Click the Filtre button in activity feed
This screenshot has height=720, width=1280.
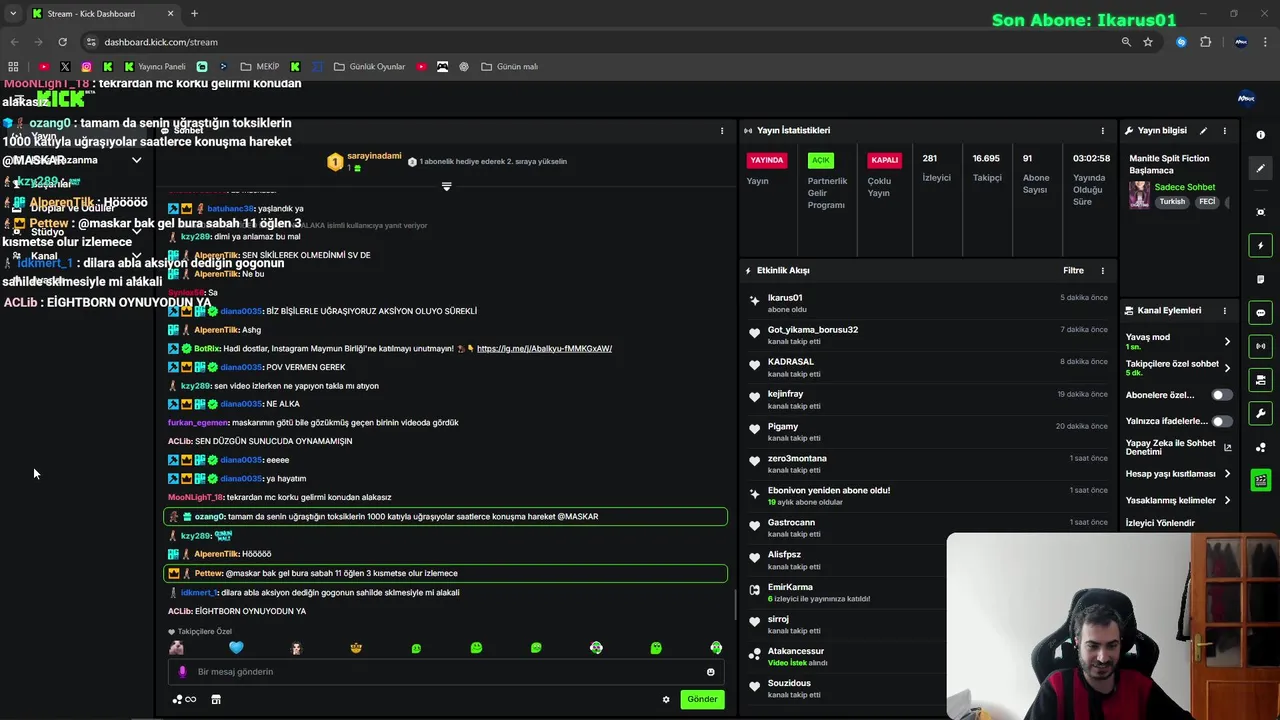point(1073,271)
